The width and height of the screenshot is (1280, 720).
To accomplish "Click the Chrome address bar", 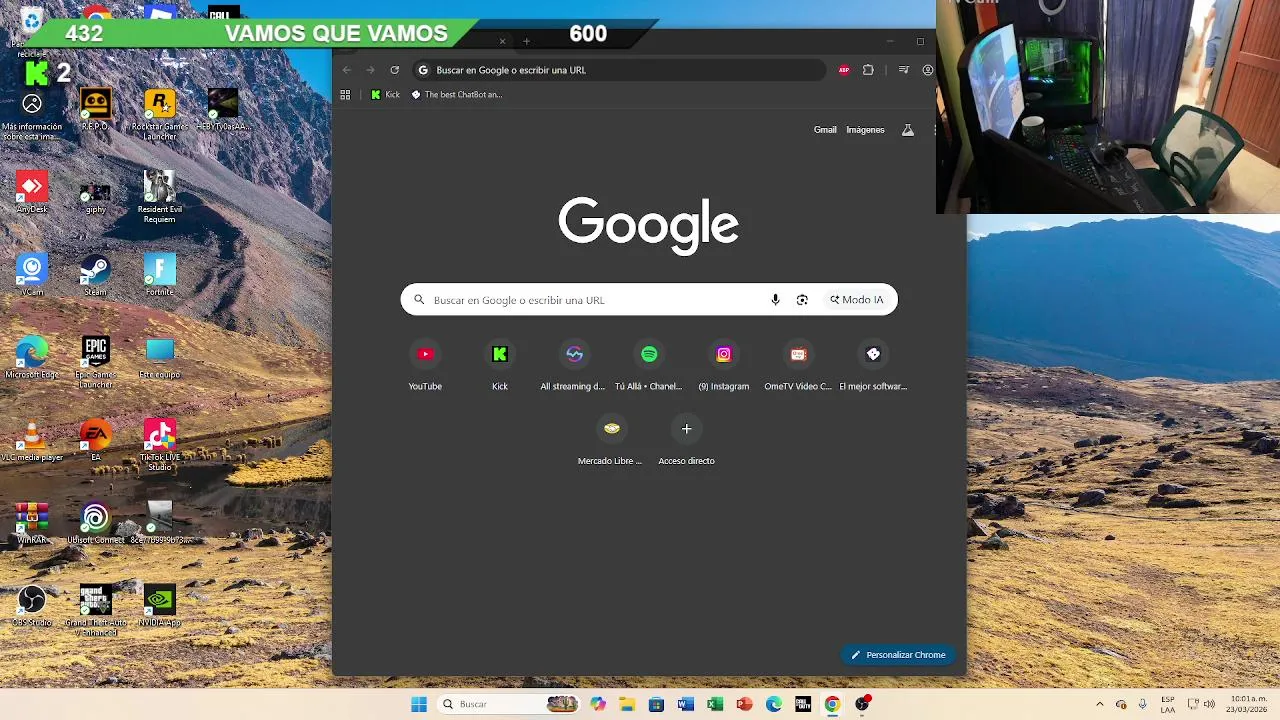I will (x=620, y=70).
